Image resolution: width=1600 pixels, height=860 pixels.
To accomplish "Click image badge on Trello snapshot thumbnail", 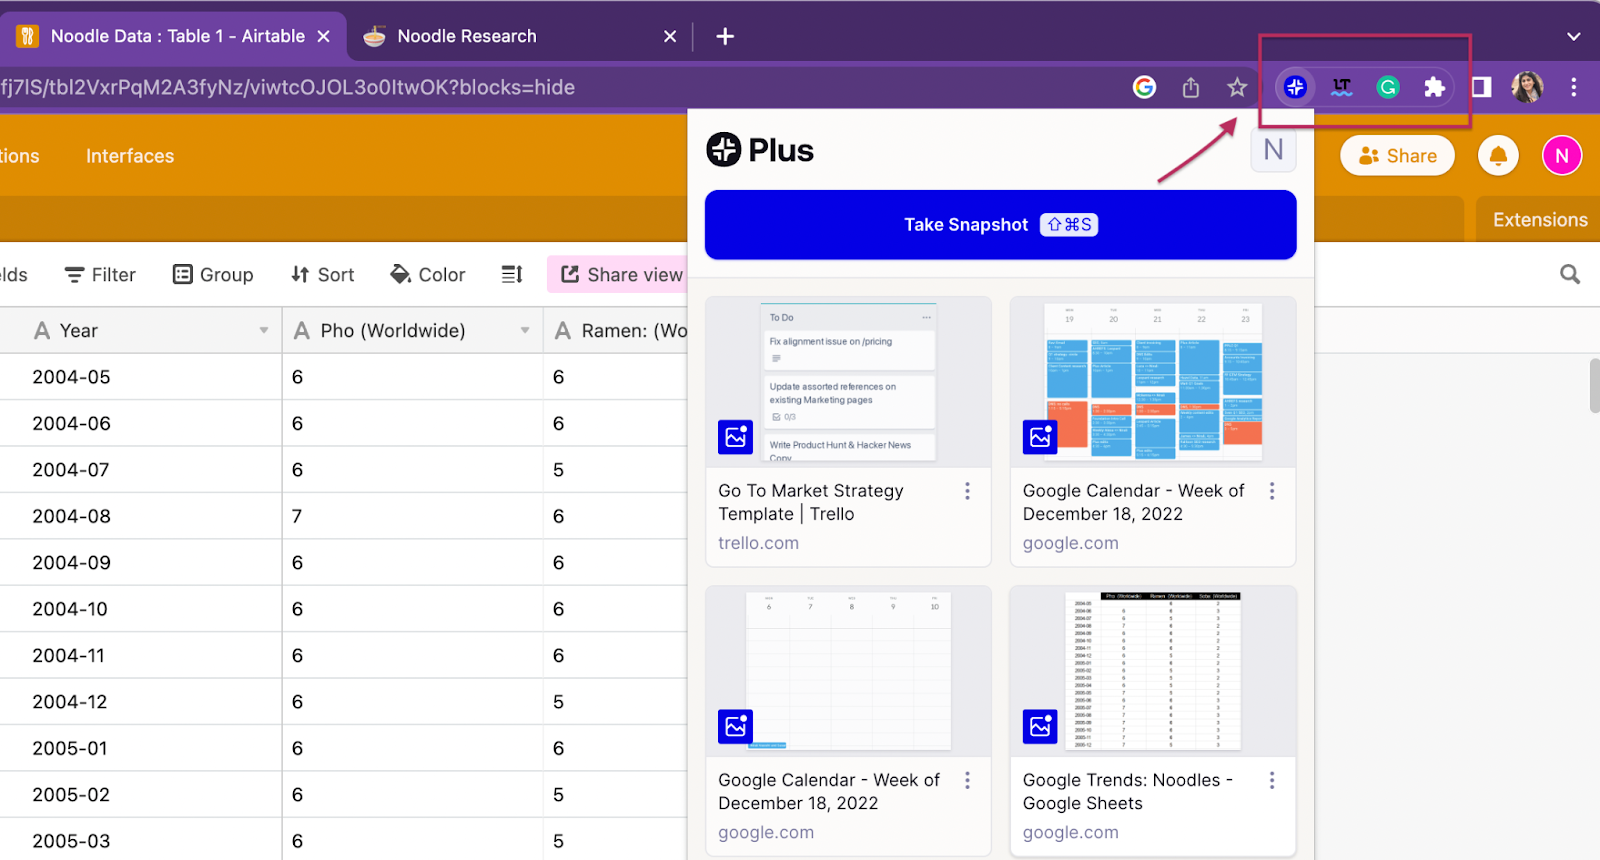I will click(736, 437).
